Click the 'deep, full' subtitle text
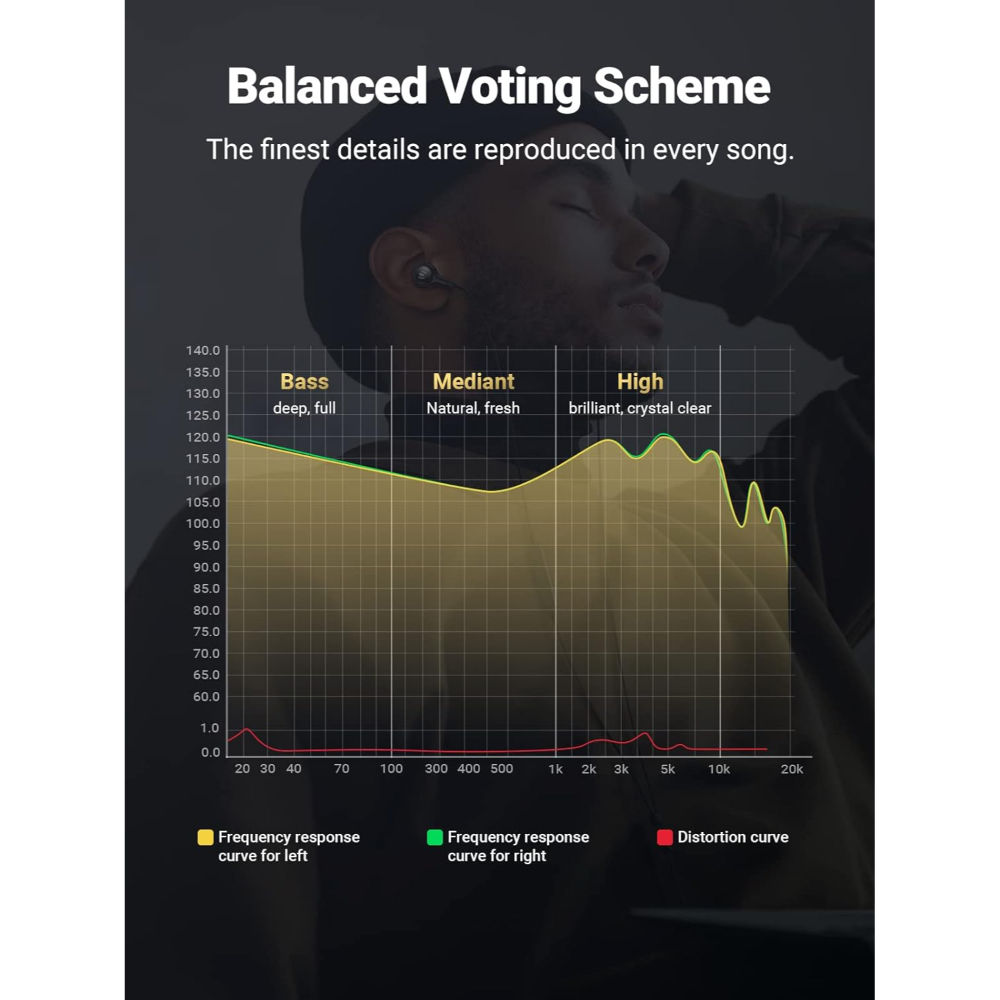Viewport: 1000px width, 1000px height. tap(304, 408)
